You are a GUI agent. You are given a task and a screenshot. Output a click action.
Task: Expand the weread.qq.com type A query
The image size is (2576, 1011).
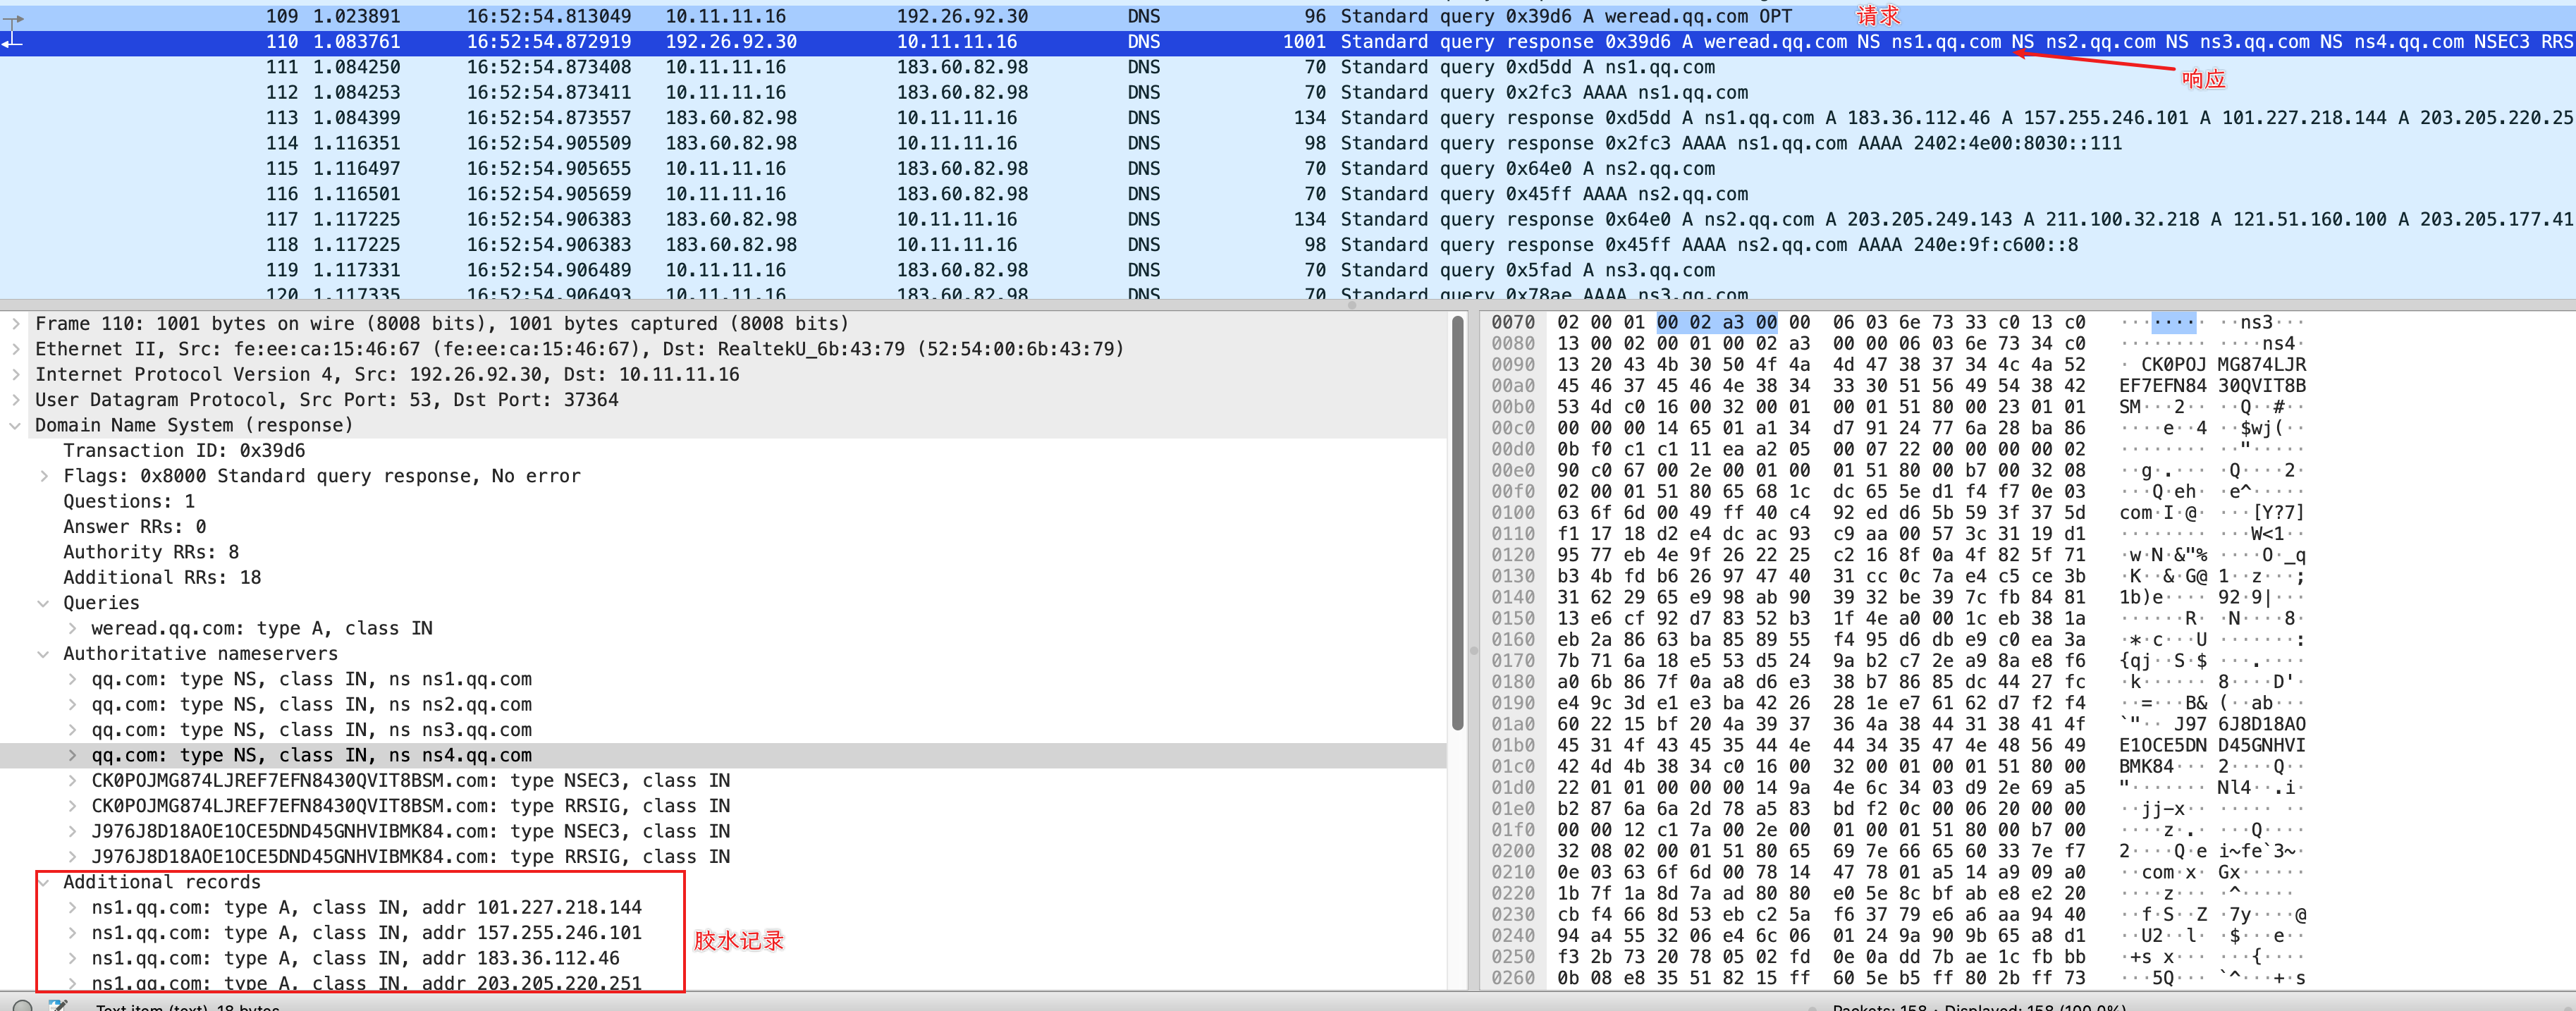[x=72, y=628]
